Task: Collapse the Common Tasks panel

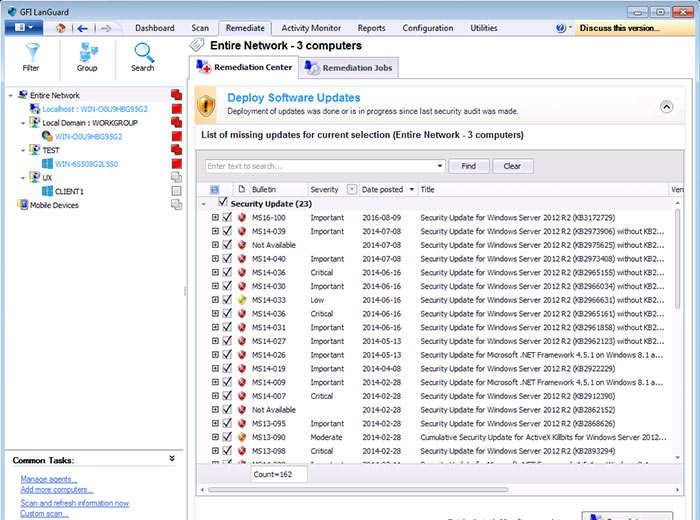Action: [x=172, y=459]
